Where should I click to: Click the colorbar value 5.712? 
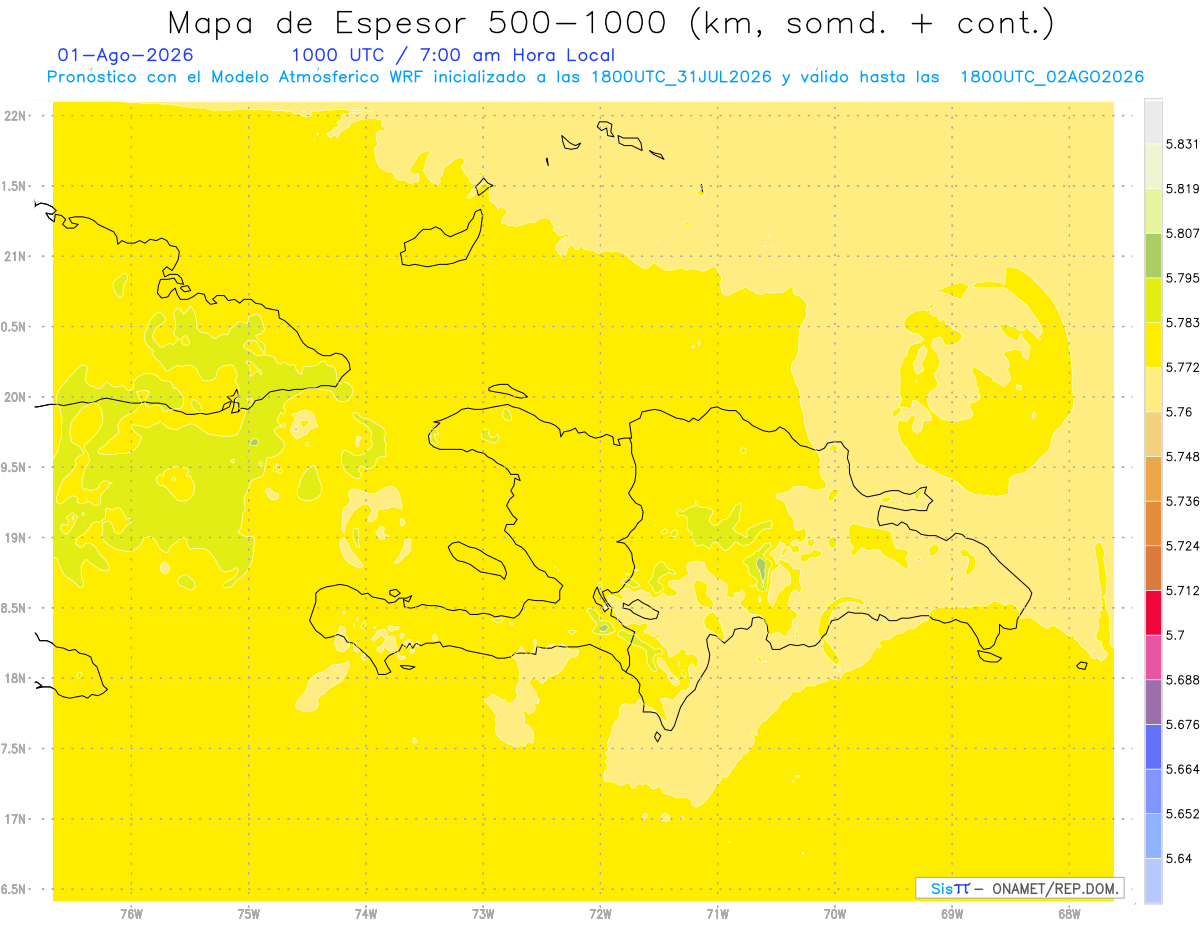coord(1183,590)
